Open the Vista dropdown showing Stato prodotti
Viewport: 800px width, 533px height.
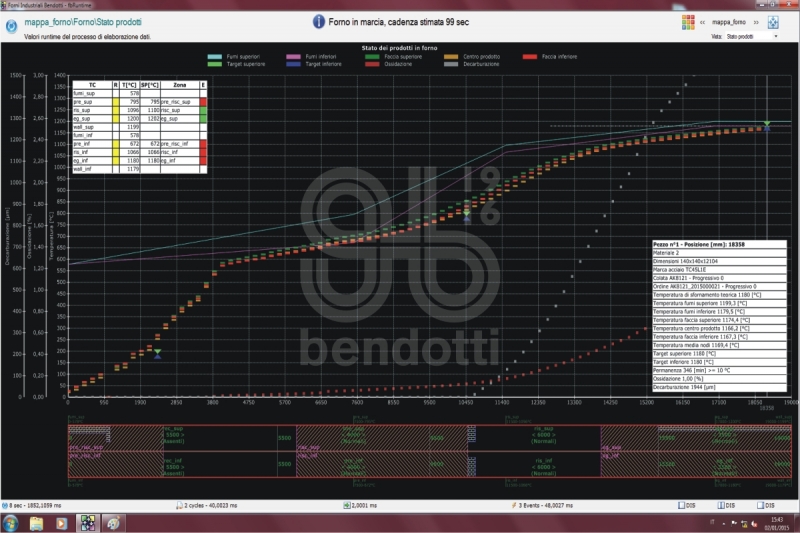pyautogui.click(x=752, y=36)
